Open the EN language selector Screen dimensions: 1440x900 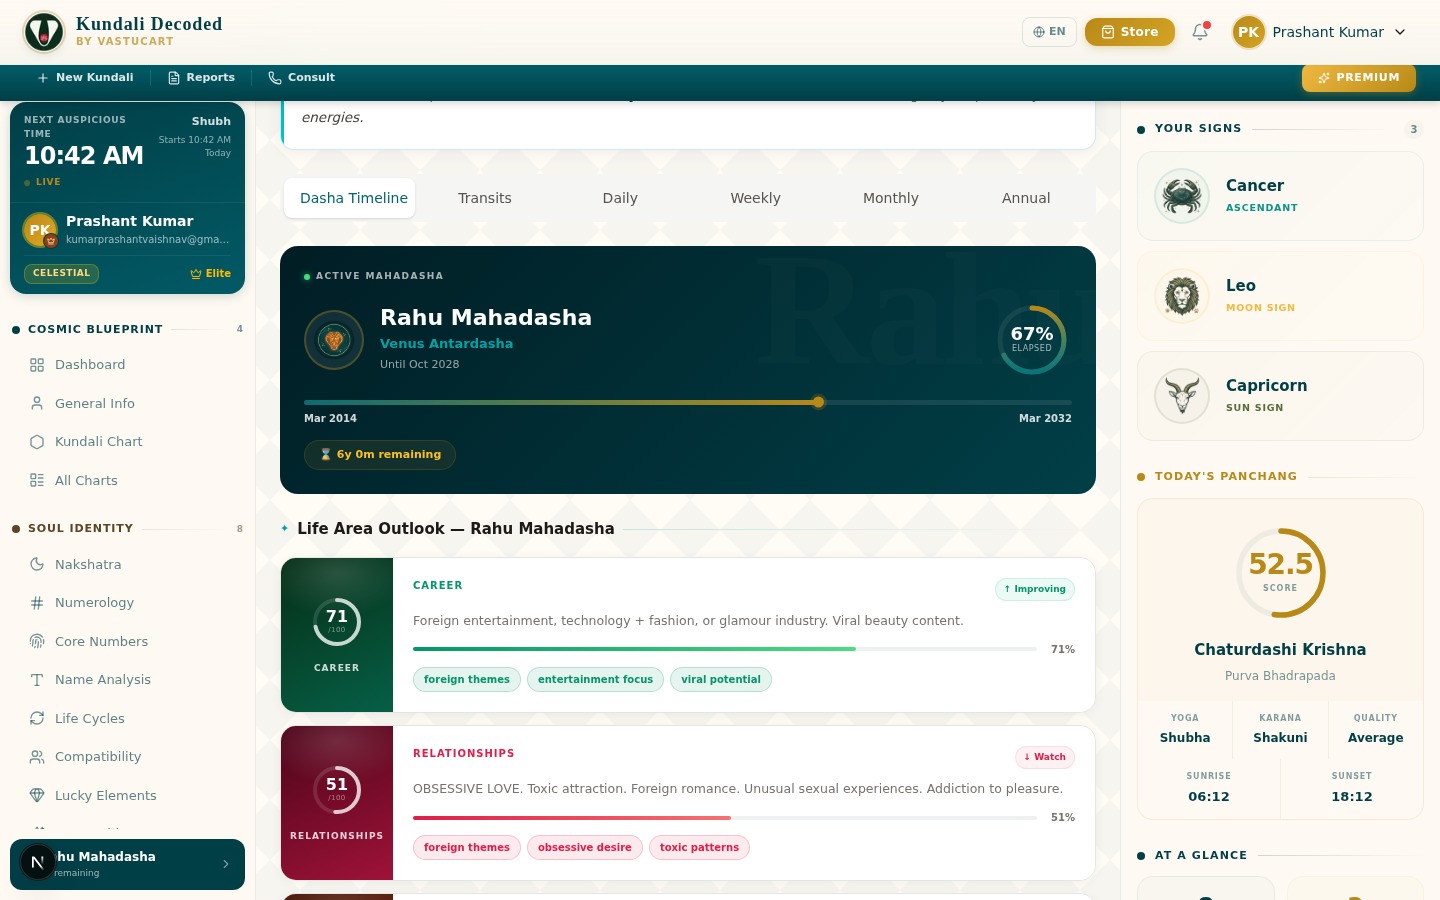coord(1049,32)
